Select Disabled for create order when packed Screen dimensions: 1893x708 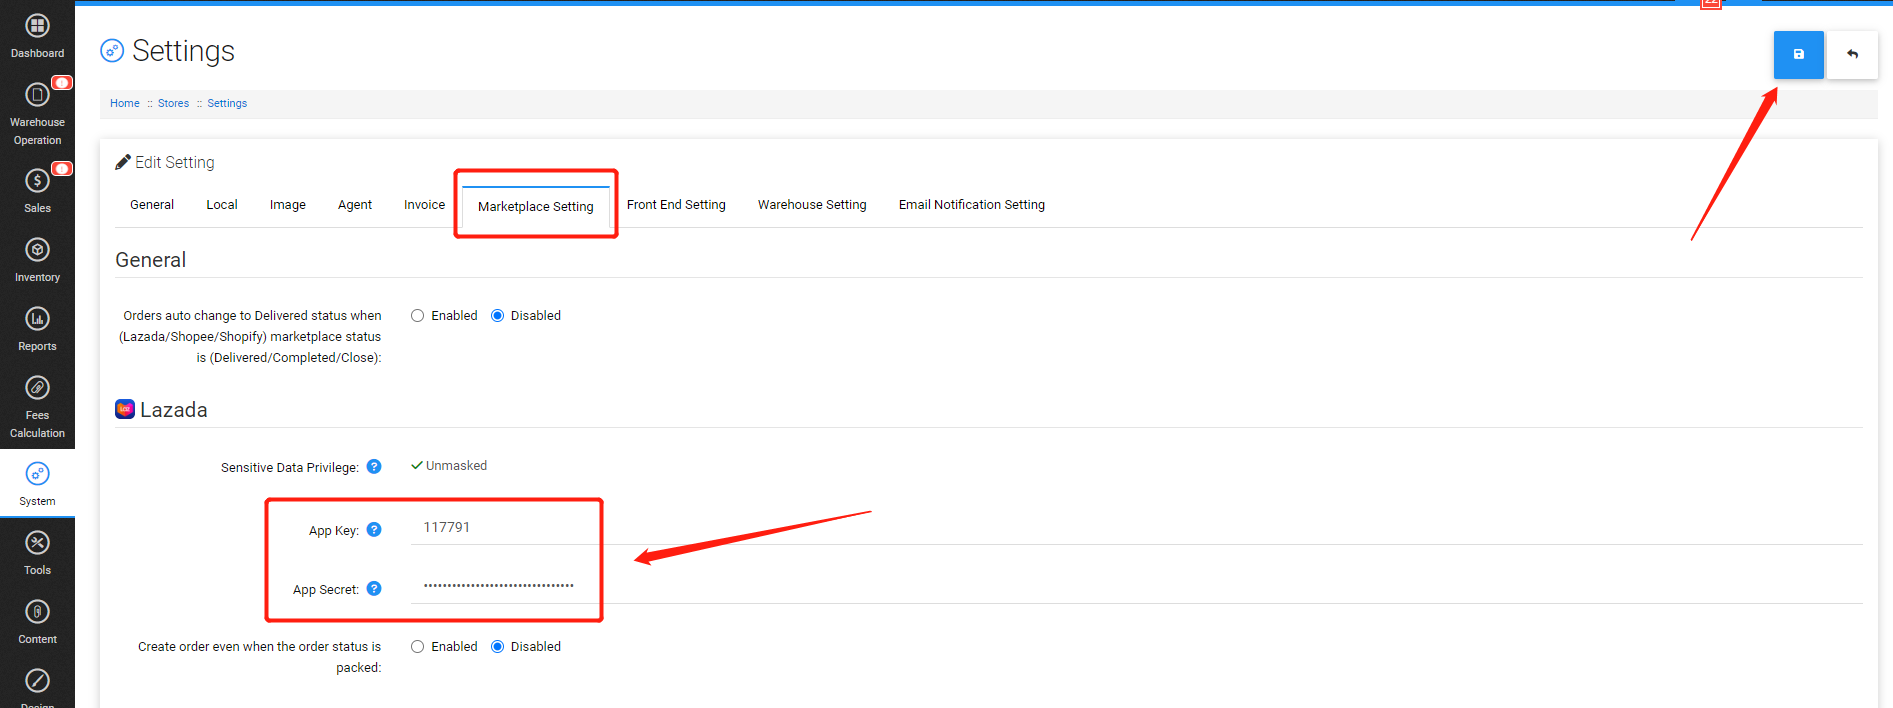(497, 647)
